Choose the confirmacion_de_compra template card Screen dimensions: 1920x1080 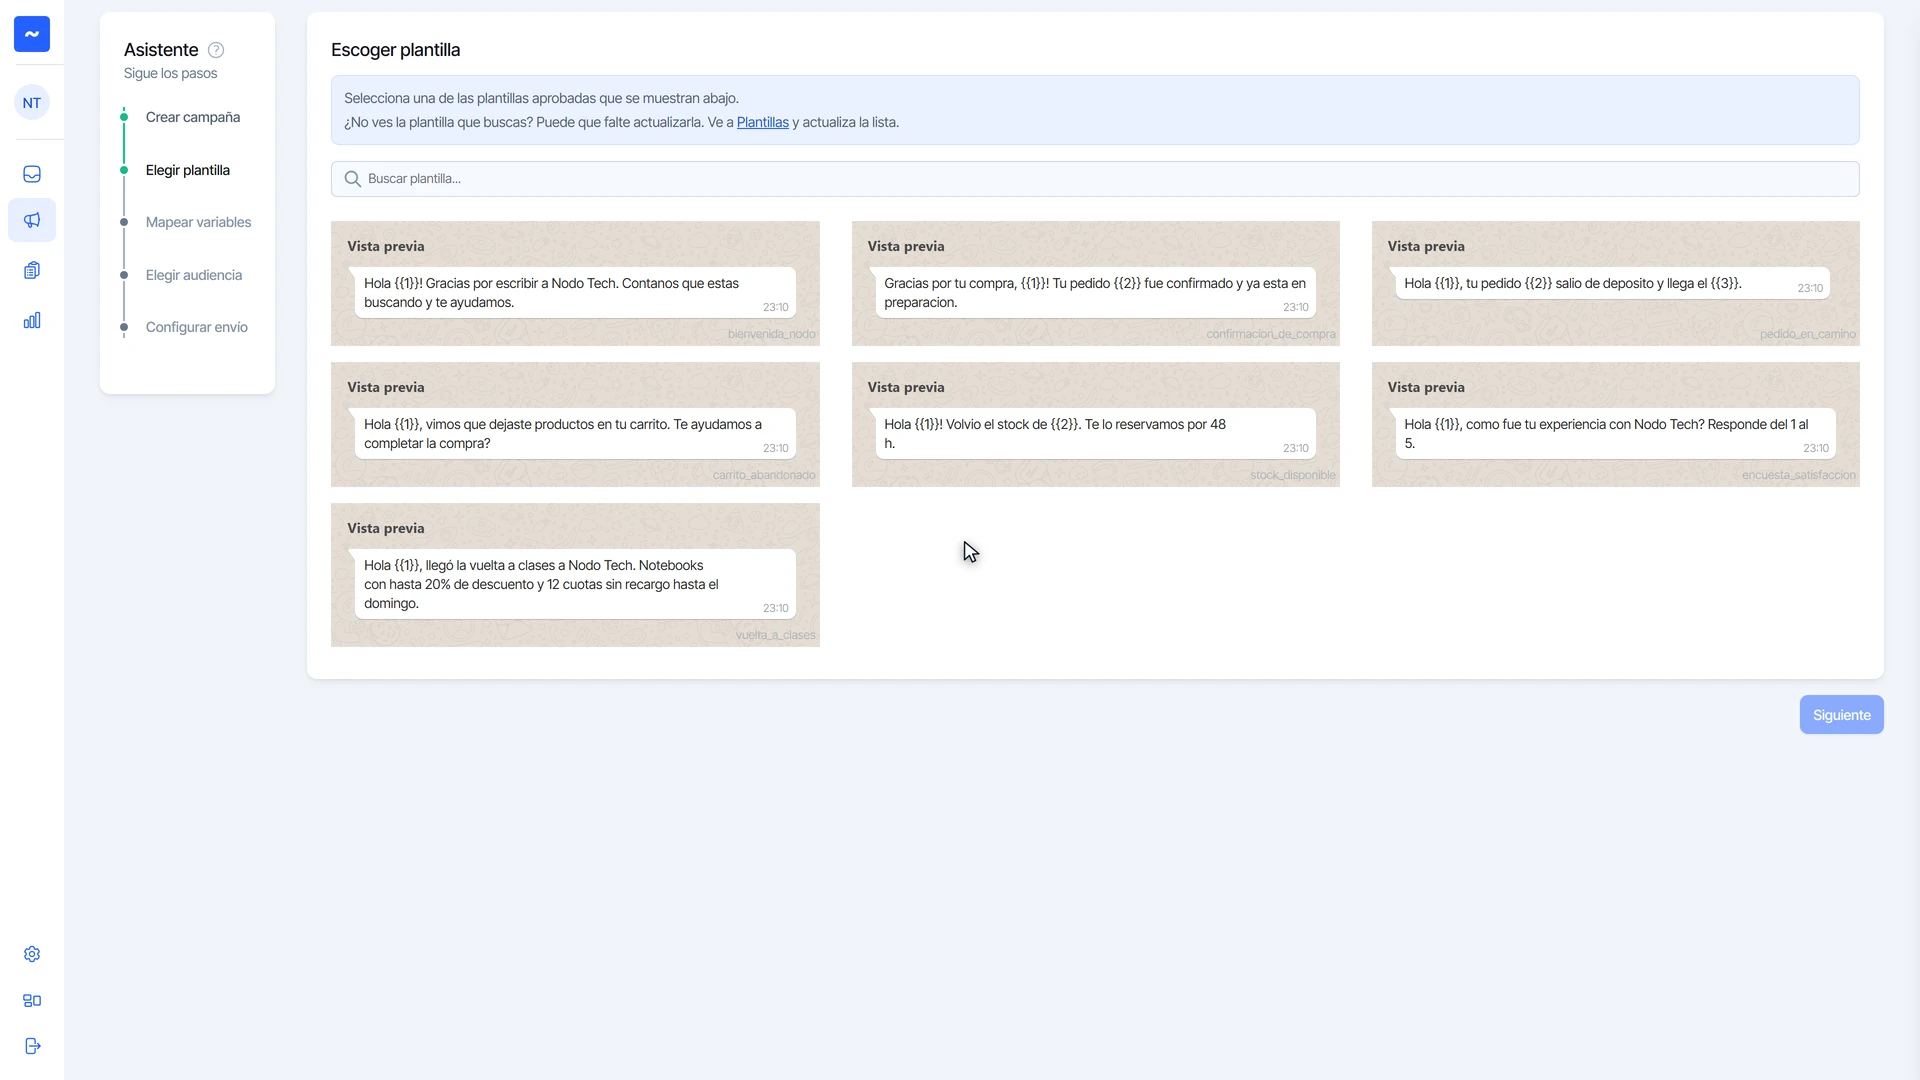click(1095, 284)
